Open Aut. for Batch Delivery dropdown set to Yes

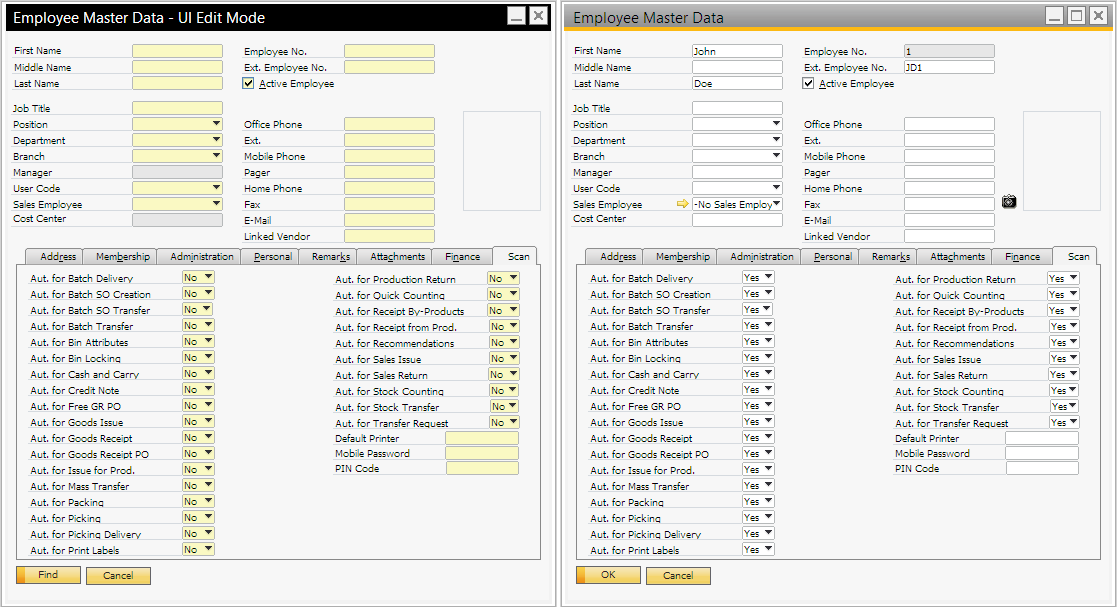pos(767,278)
